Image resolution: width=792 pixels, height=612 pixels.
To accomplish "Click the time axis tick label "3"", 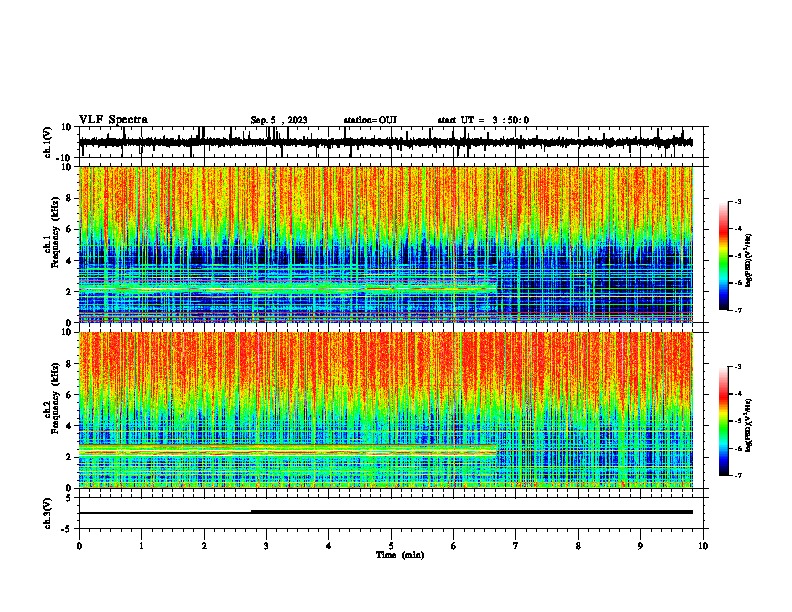I will 266,546.
